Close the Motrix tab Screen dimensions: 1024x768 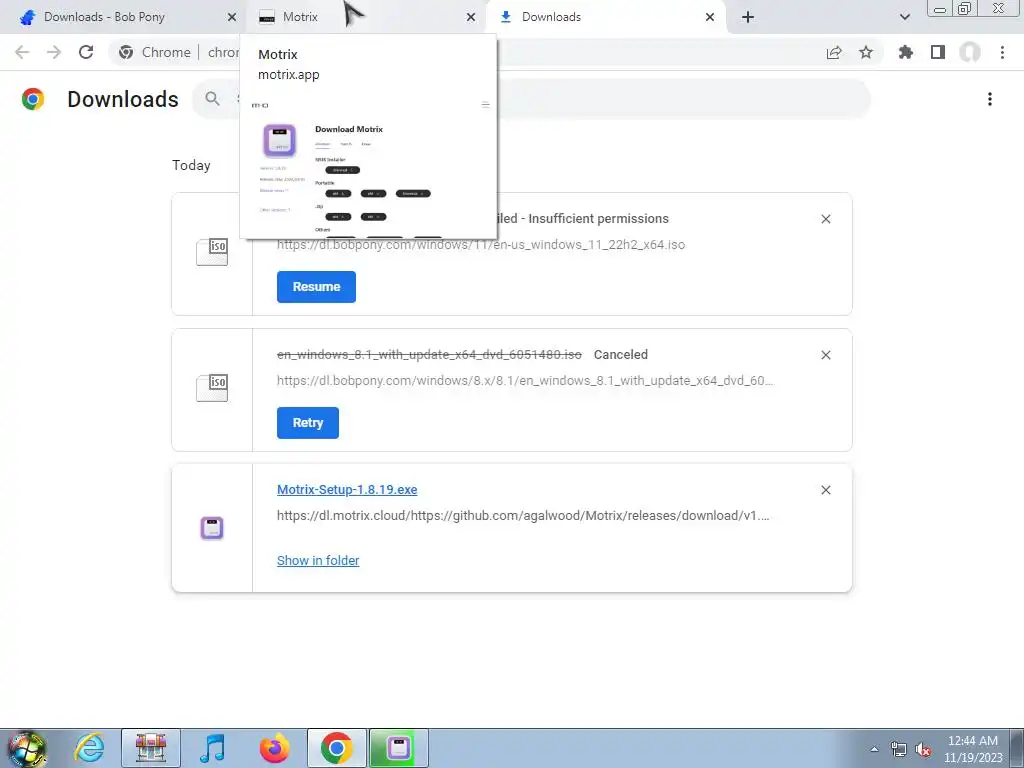click(x=471, y=18)
